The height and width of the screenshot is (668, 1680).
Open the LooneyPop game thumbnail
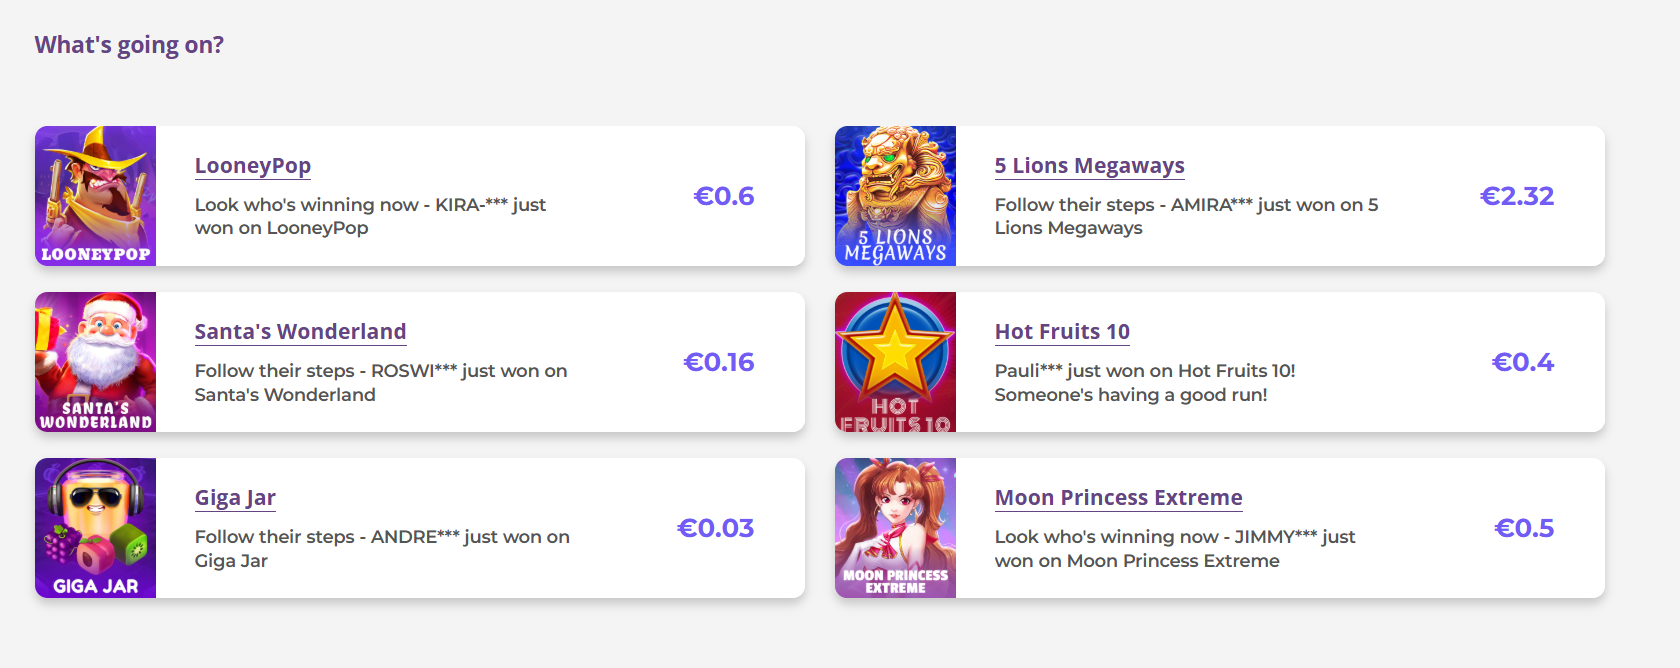[x=95, y=196]
